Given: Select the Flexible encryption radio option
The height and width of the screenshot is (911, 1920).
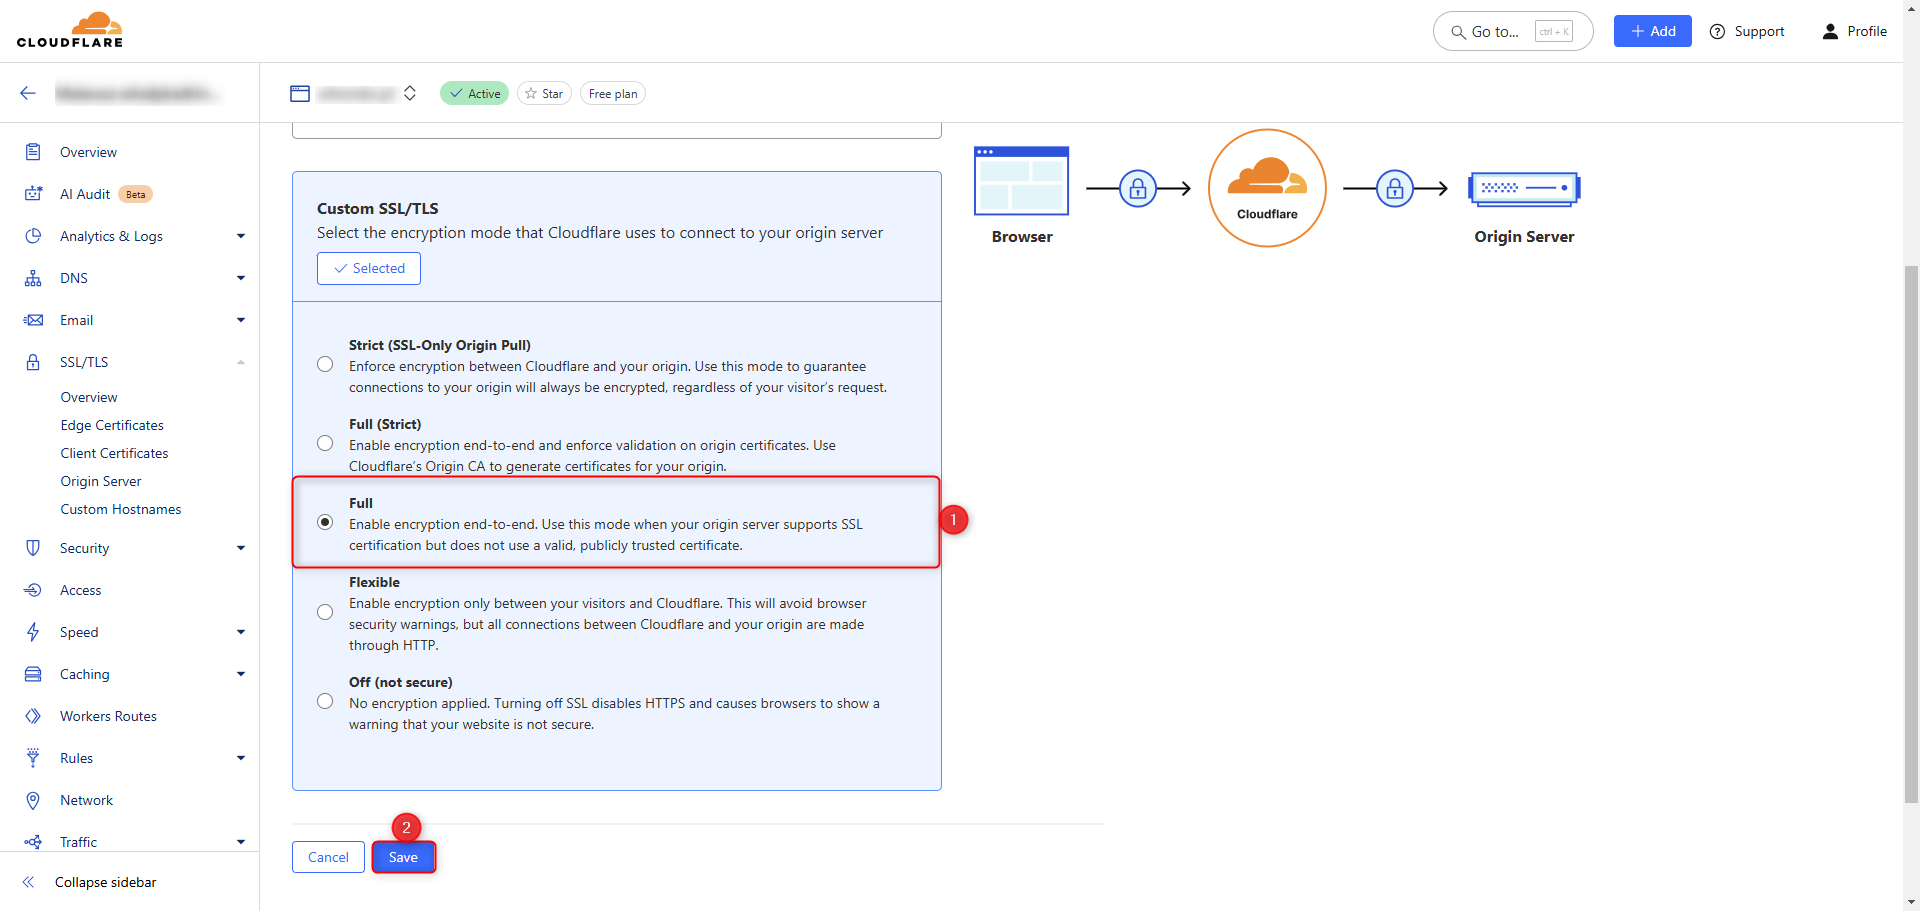Looking at the screenshot, I should pos(325,612).
